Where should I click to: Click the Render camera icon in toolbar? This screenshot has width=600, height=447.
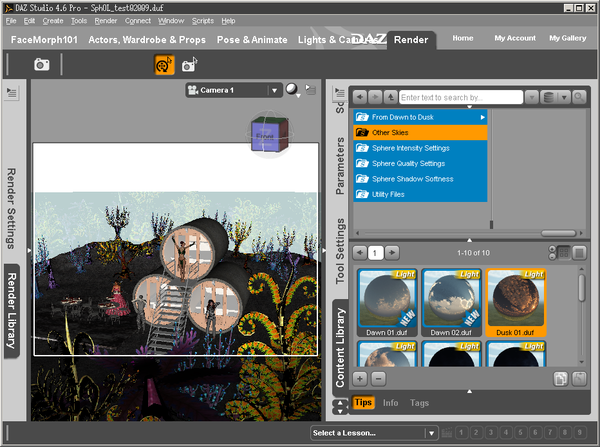(42, 64)
